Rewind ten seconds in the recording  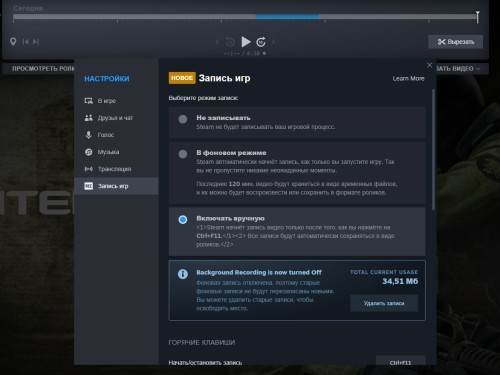(x=230, y=42)
